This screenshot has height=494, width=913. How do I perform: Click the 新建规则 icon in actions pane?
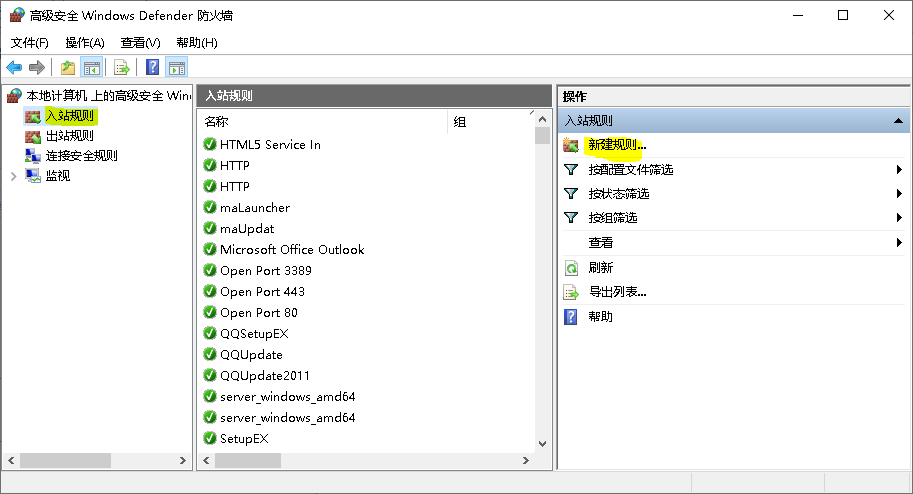571,145
